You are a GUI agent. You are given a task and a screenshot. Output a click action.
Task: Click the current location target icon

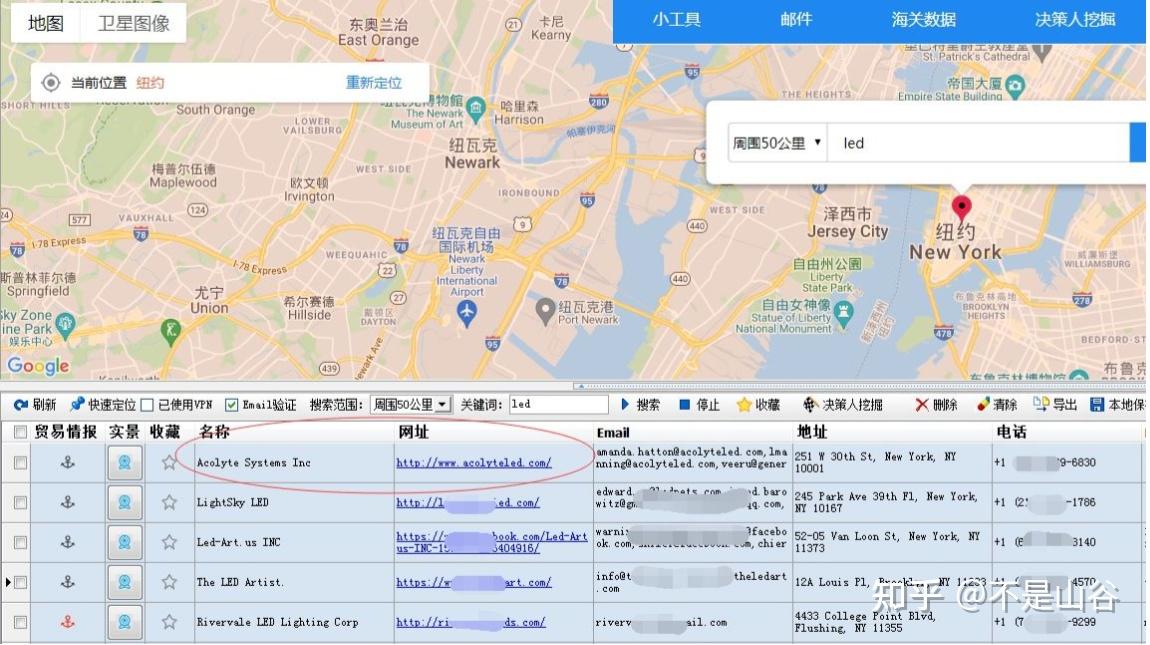51,83
